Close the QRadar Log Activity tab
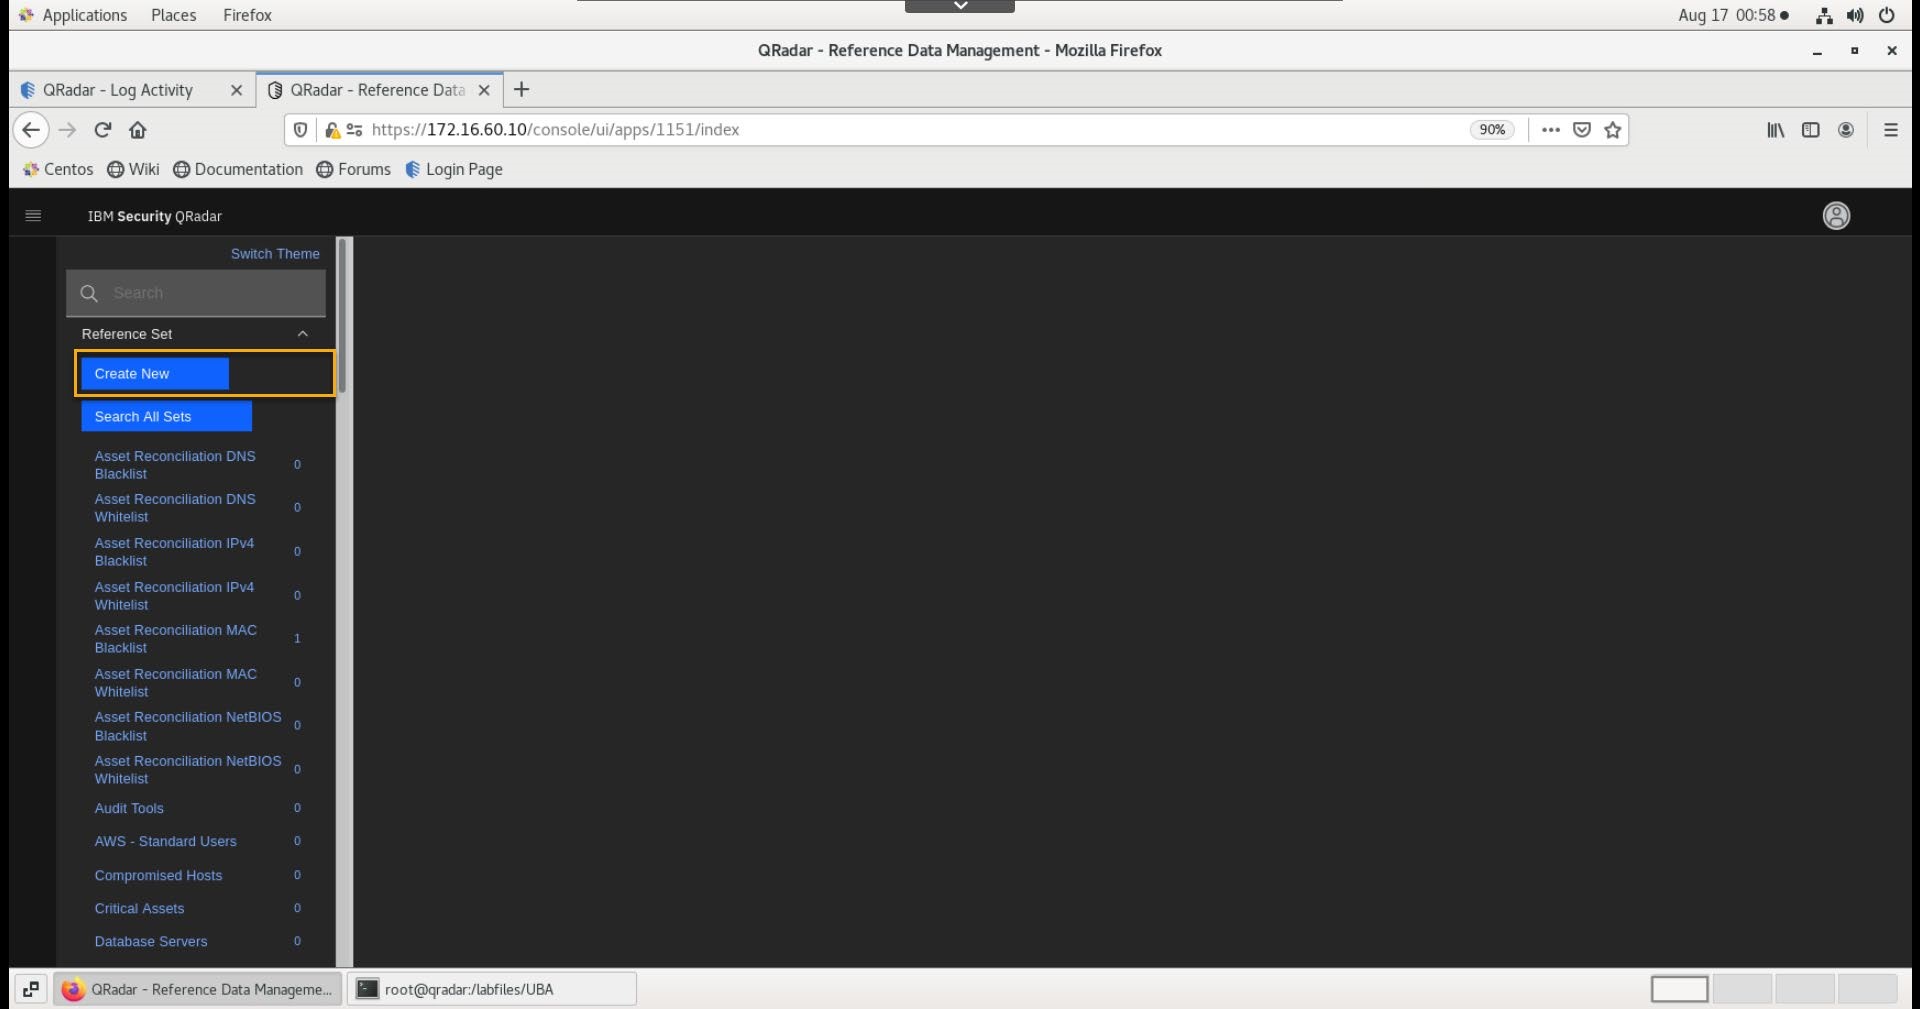This screenshot has height=1009, width=1920. (236, 90)
